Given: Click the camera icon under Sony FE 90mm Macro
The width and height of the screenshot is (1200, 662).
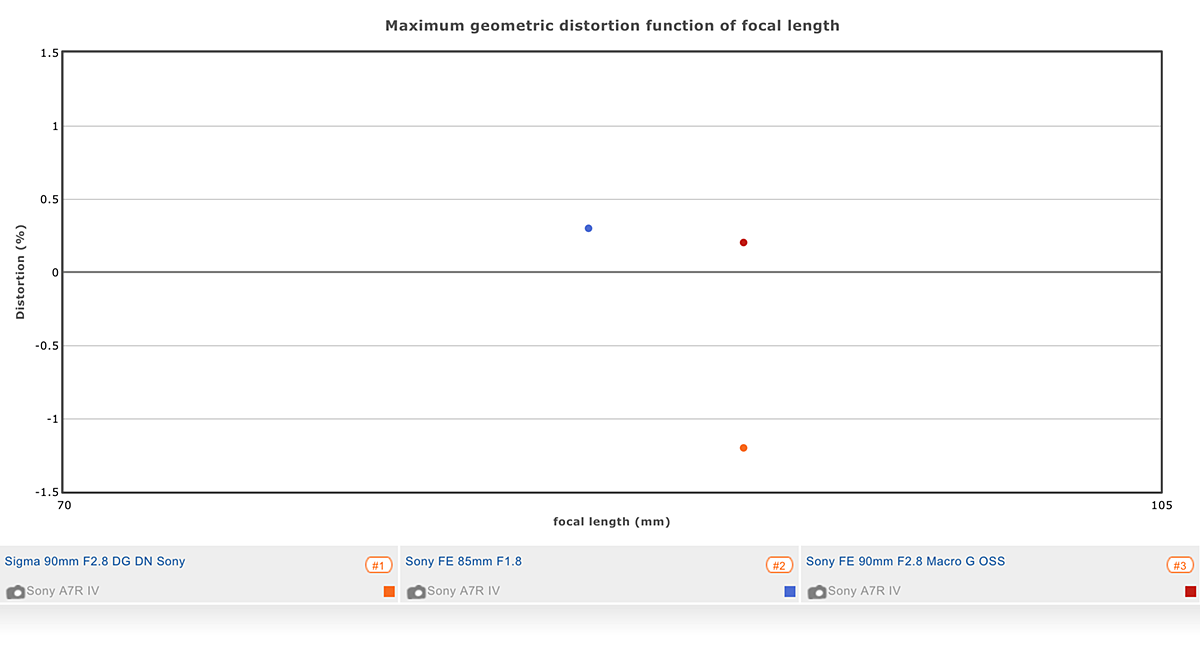Looking at the screenshot, I should (817, 592).
